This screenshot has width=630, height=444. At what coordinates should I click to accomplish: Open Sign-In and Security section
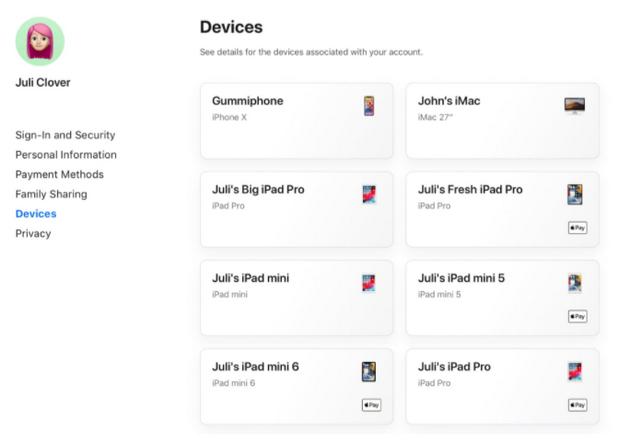(65, 135)
